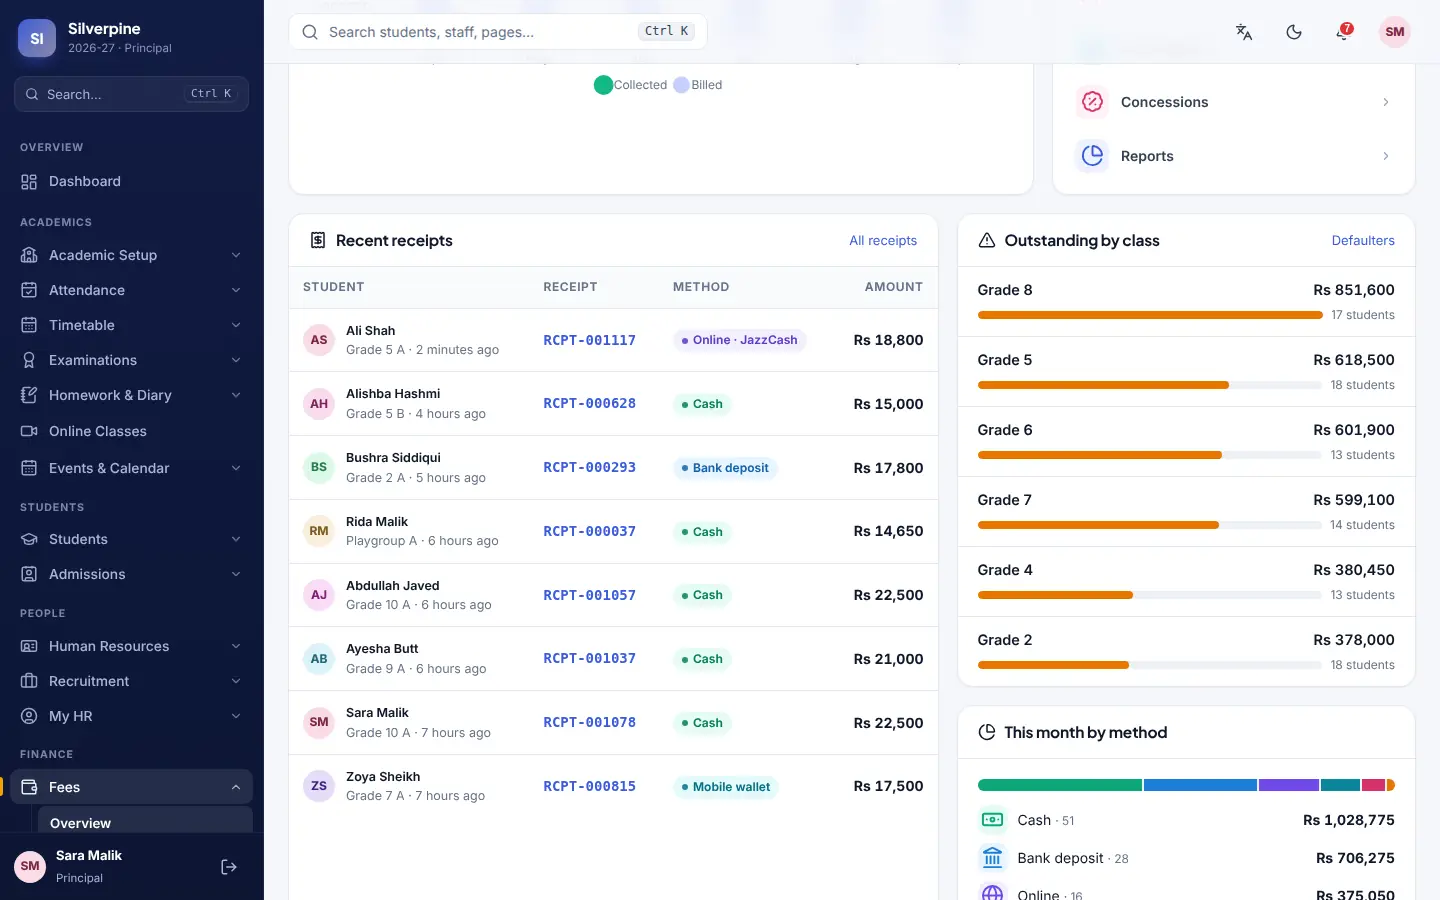Click the Bank deposit badge for Bushra Siddiqui
The width and height of the screenshot is (1440, 900).
[725, 468]
